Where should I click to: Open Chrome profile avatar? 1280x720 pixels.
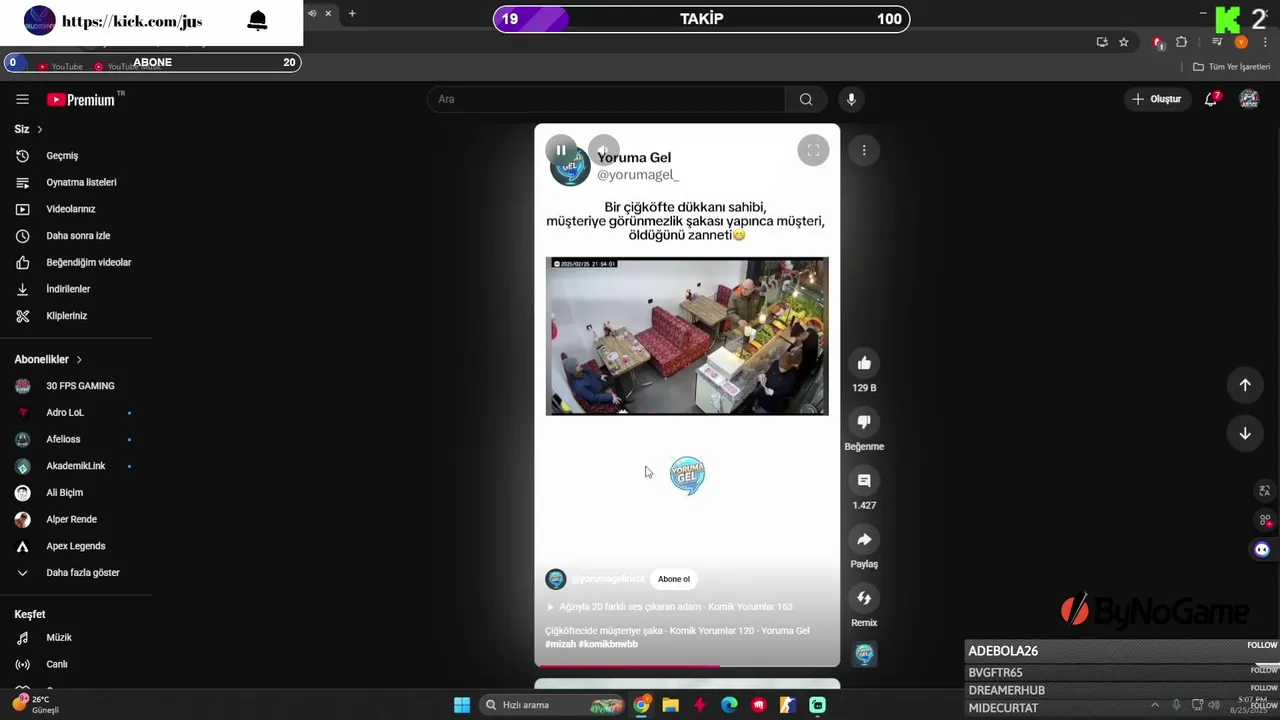click(1241, 42)
